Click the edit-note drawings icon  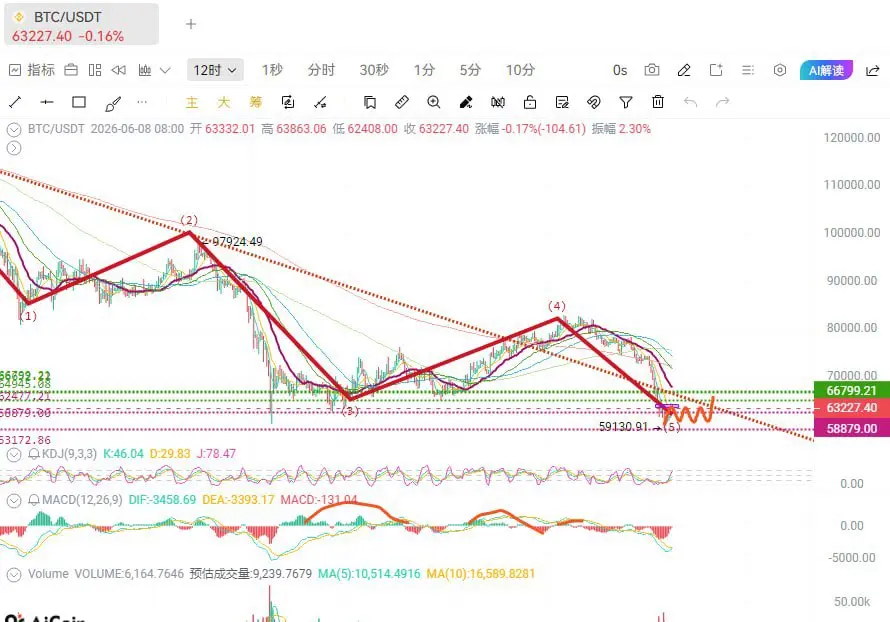coord(562,102)
